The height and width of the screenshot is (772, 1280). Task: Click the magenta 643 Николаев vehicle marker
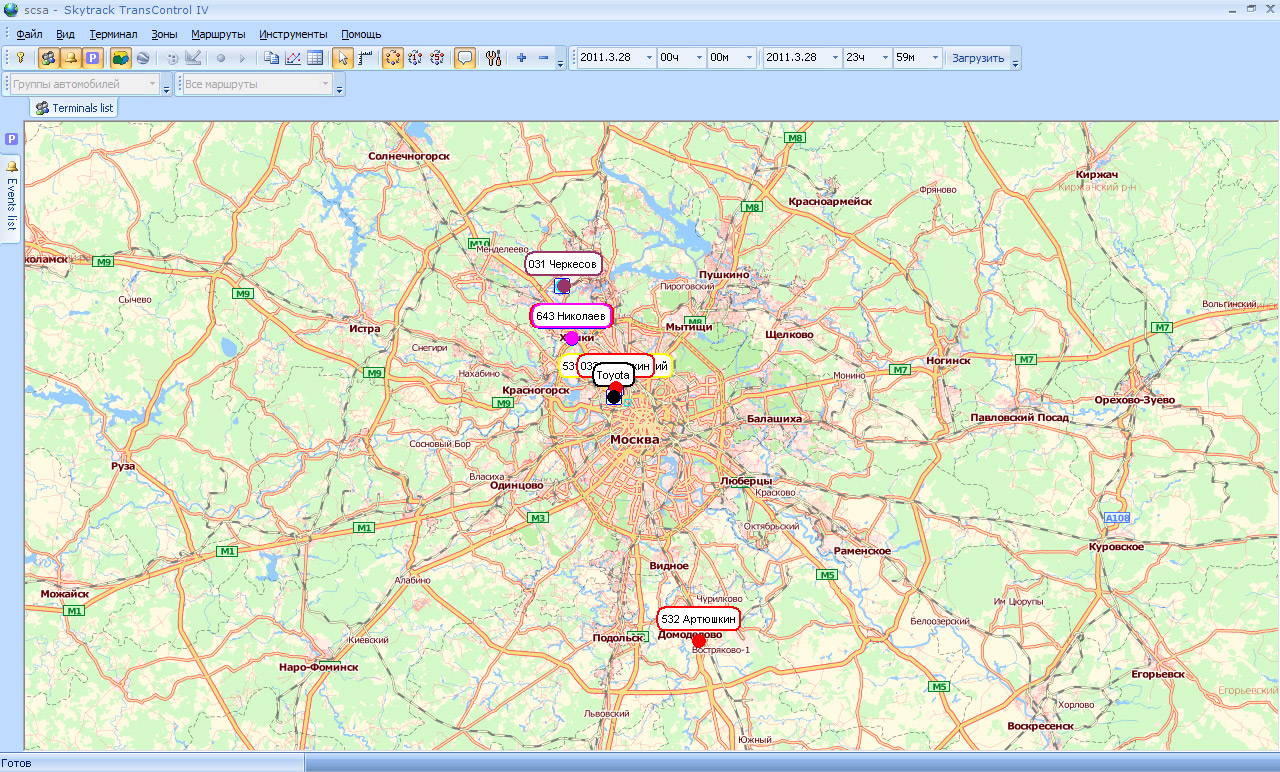coord(572,338)
